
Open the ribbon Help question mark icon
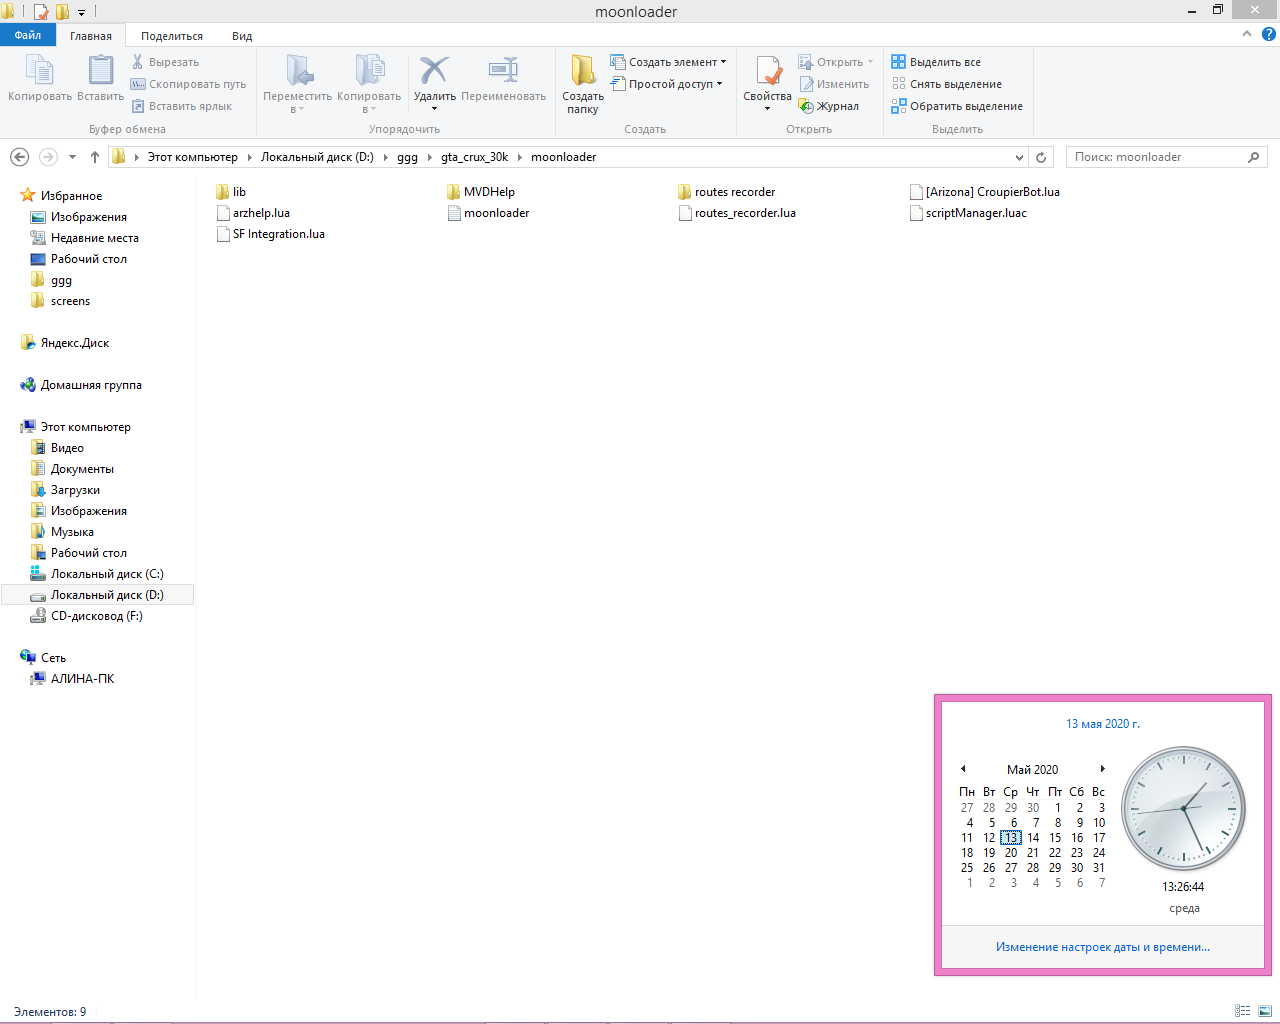(x=1268, y=34)
